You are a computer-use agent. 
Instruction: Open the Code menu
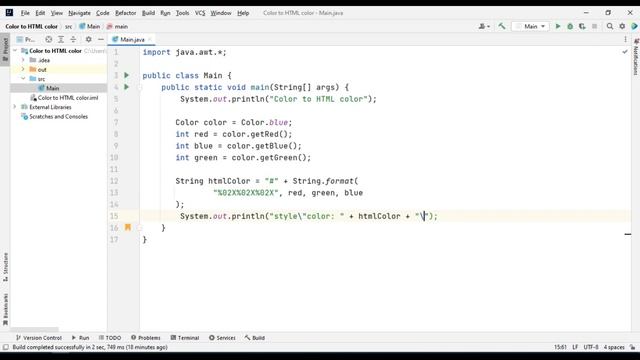[102, 13]
